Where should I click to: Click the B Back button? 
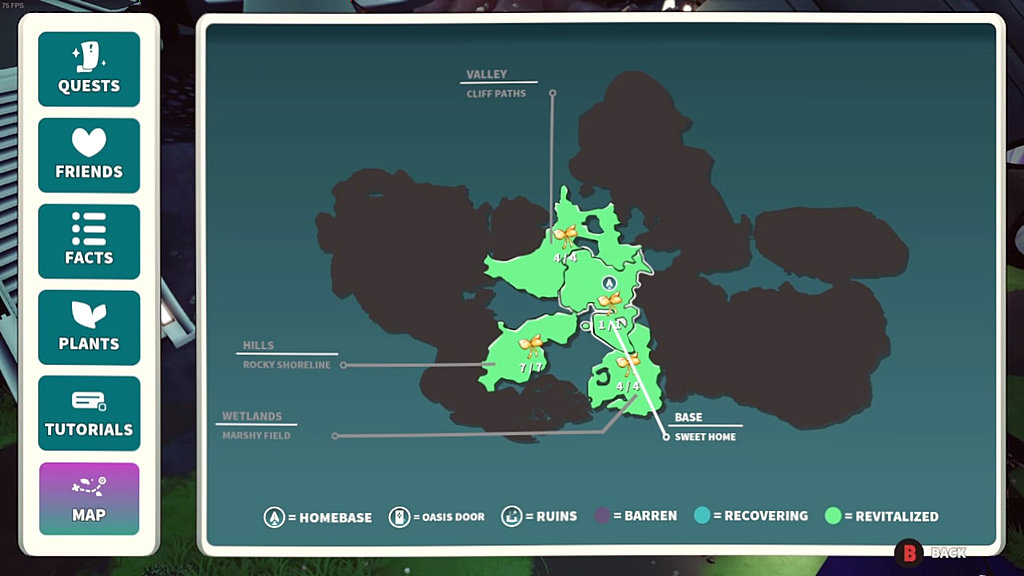pos(931,553)
